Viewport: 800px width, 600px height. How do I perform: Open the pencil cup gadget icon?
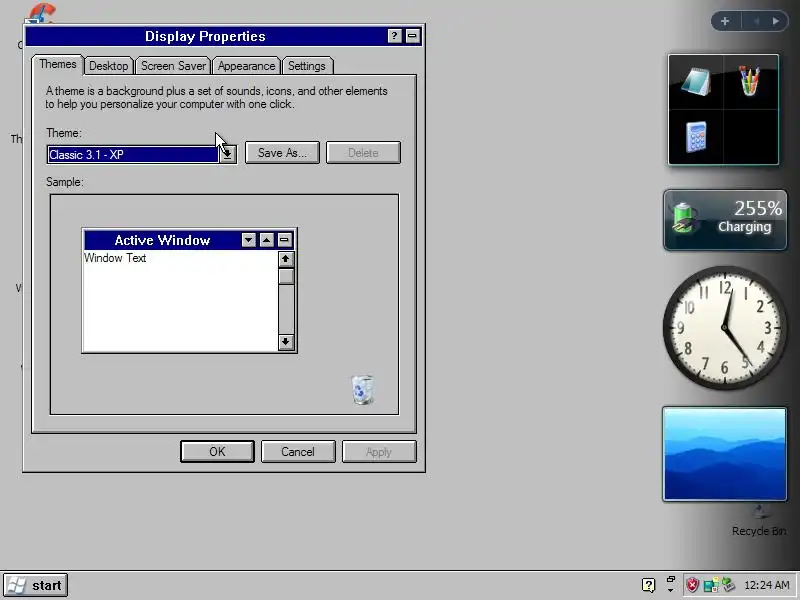(x=749, y=81)
